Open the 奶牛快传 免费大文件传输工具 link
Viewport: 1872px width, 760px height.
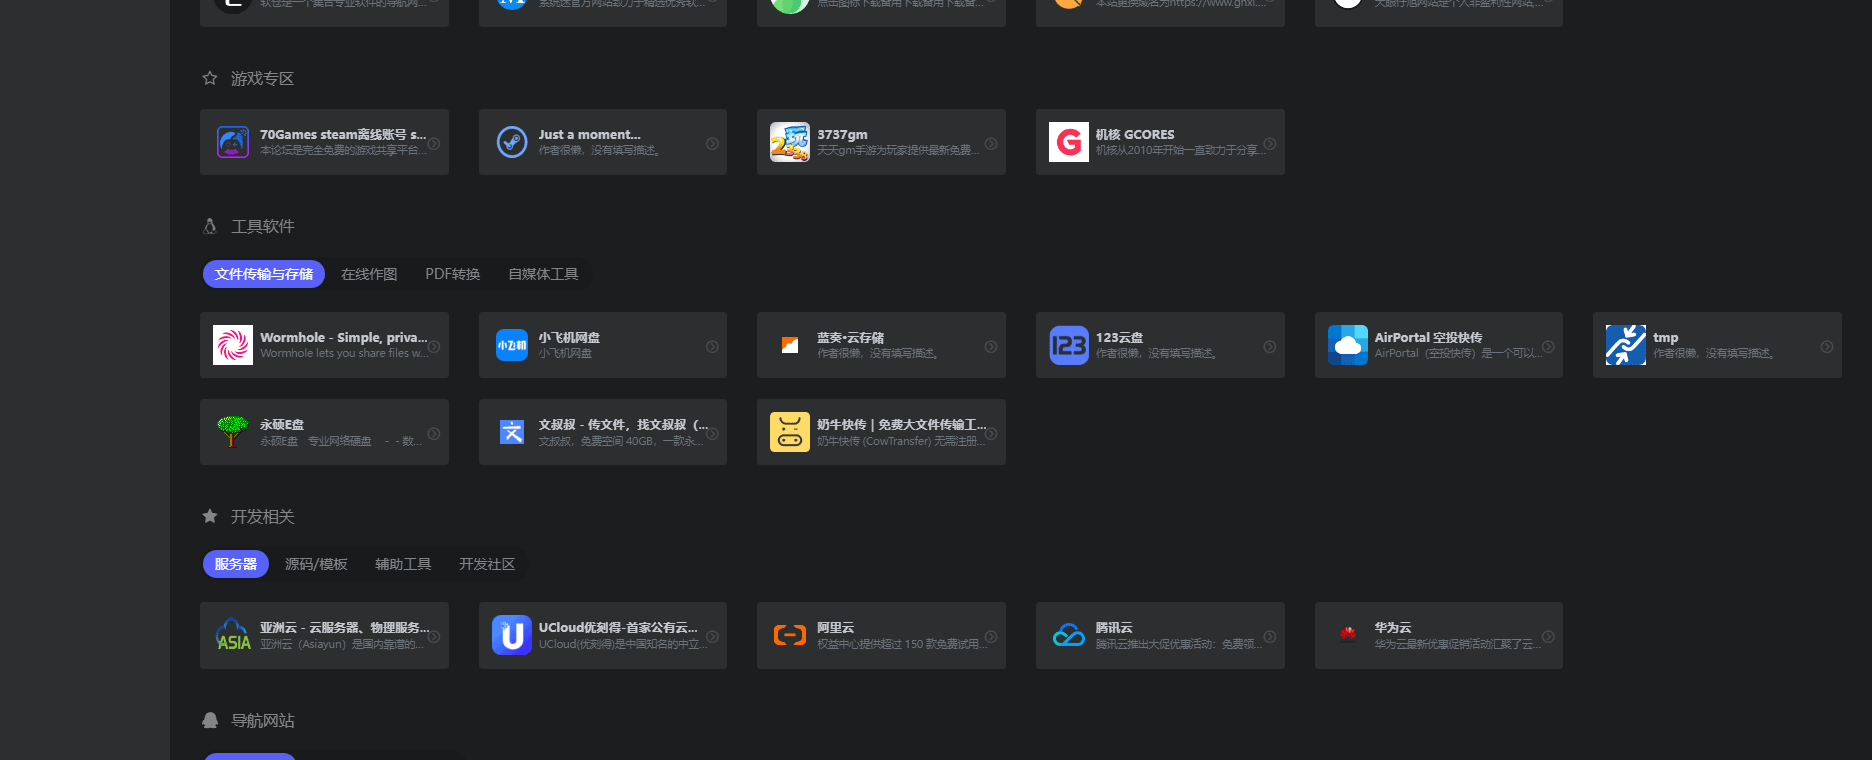click(901, 424)
